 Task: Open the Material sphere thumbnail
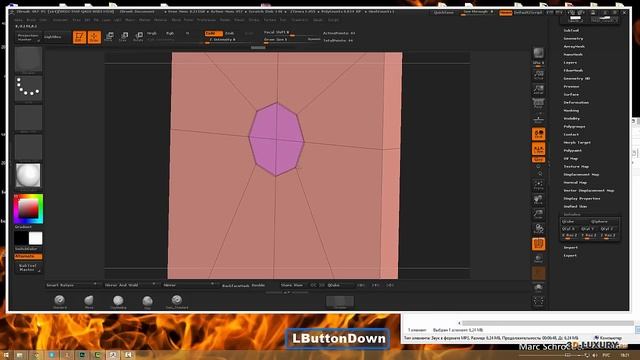(x=28, y=176)
